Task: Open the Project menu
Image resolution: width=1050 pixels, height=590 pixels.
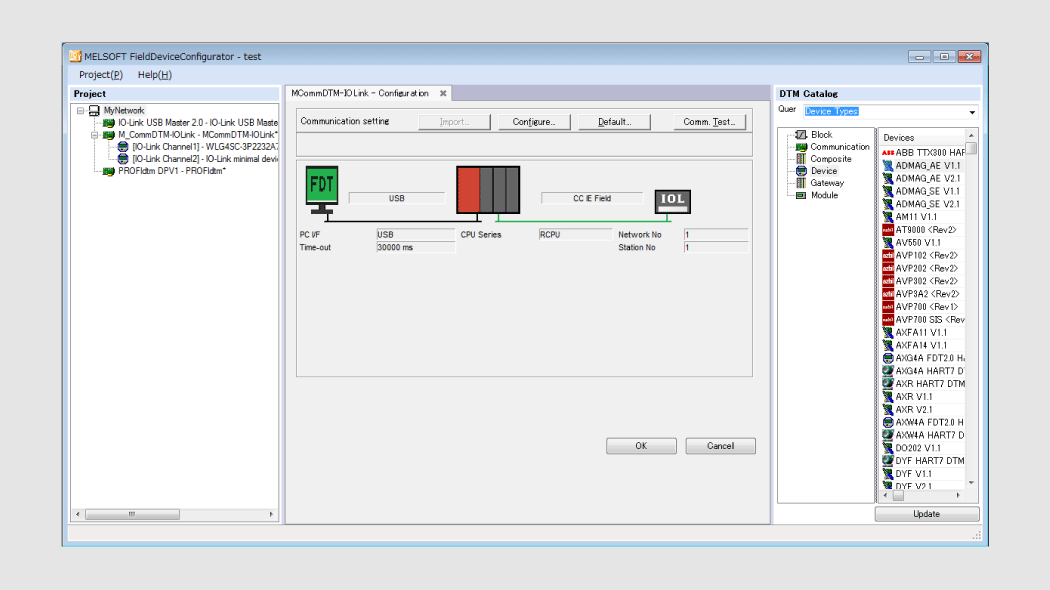Action: [100, 75]
